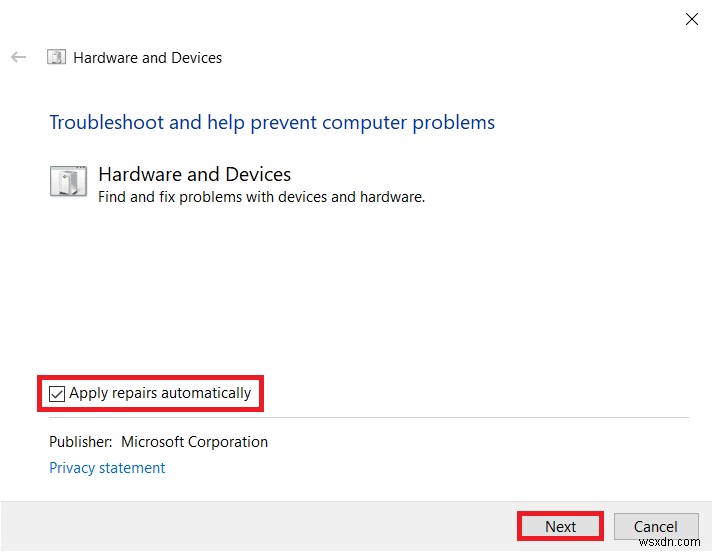This screenshot has height=552, width=712.
Task: Click the large Hardware and Devices troubleshooter icon
Action: click(x=68, y=183)
